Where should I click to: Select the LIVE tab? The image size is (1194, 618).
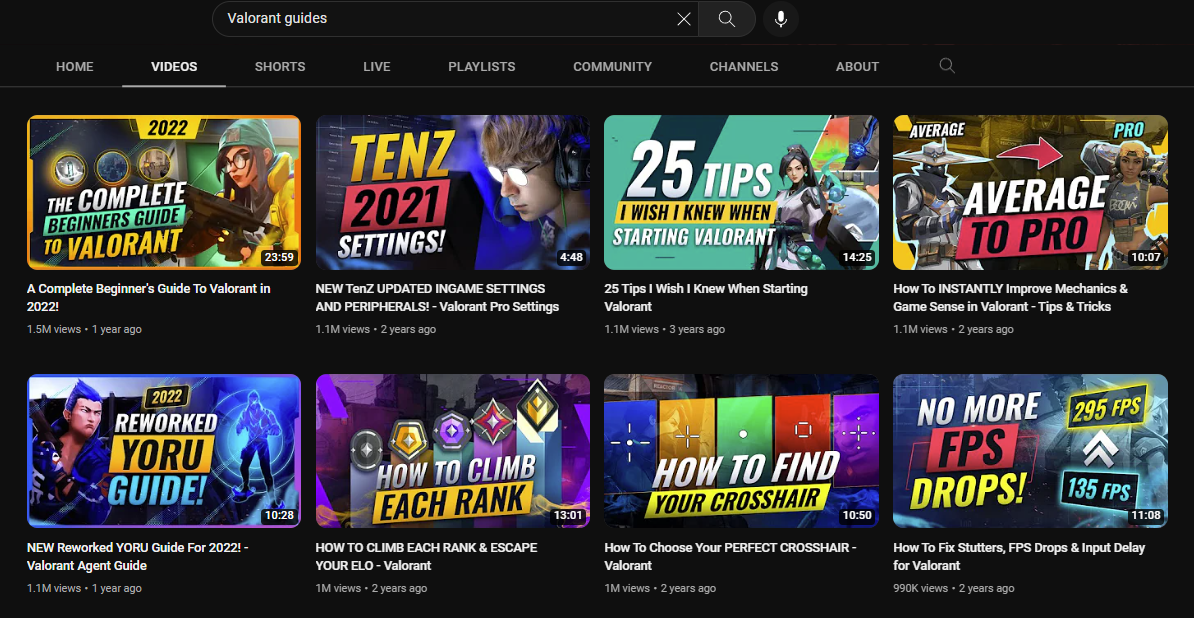pyautogui.click(x=377, y=67)
